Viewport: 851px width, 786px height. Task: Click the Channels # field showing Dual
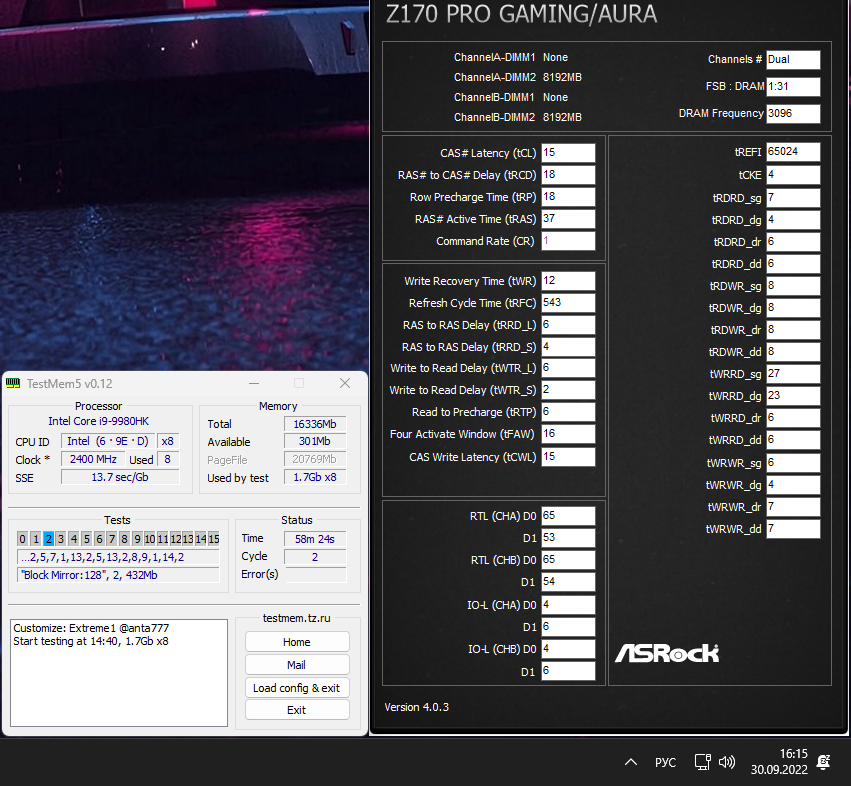pyautogui.click(x=793, y=60)
